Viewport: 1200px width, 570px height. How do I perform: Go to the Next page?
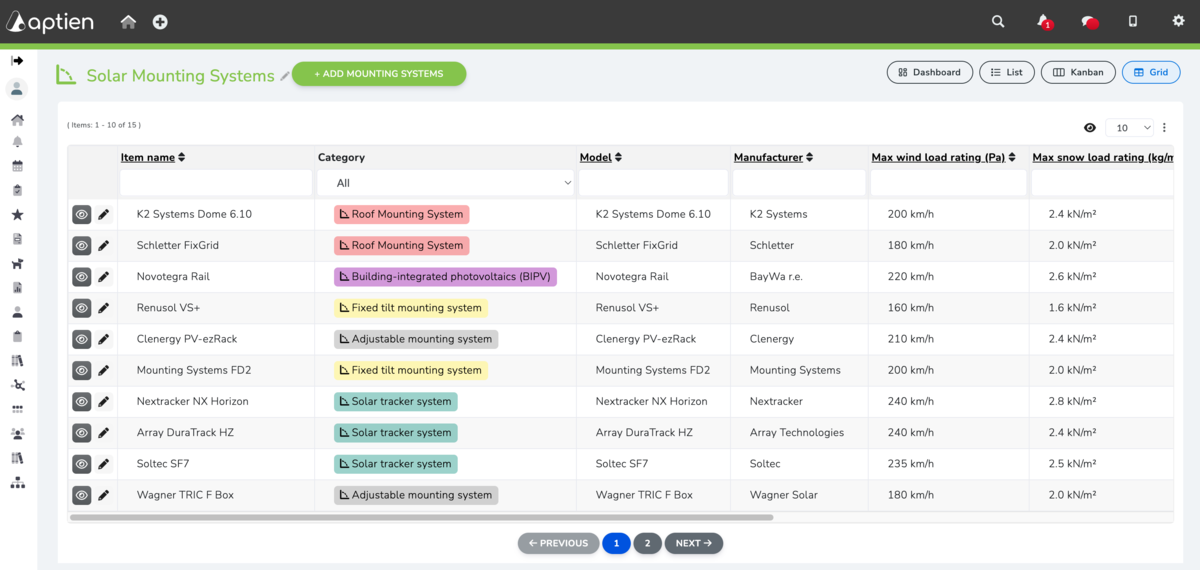click(x=693, y=544)
